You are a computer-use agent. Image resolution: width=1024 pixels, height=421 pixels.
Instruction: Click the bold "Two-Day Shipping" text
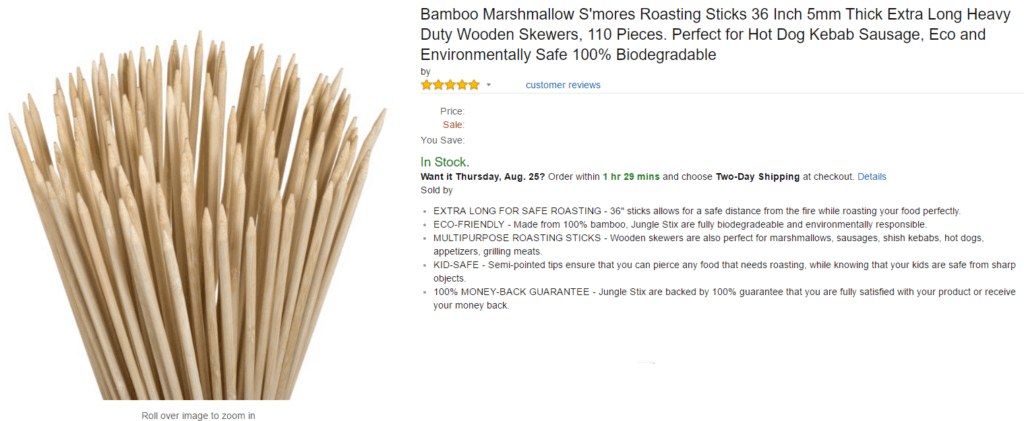coord(757,177)
